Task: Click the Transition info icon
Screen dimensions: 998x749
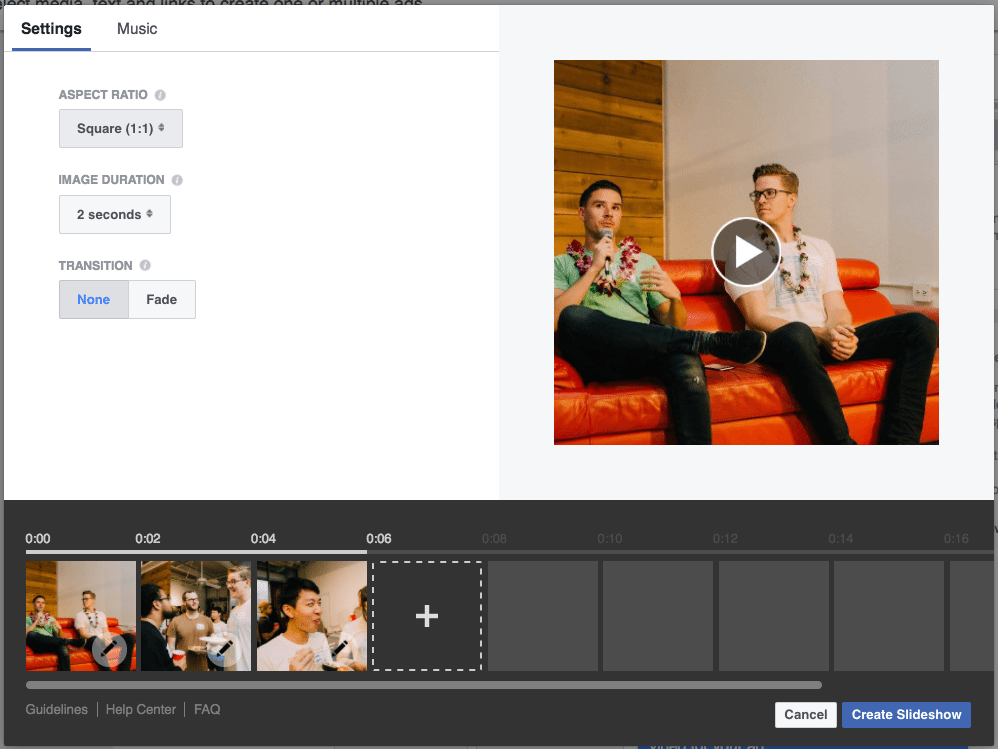Action: [145, 265]
